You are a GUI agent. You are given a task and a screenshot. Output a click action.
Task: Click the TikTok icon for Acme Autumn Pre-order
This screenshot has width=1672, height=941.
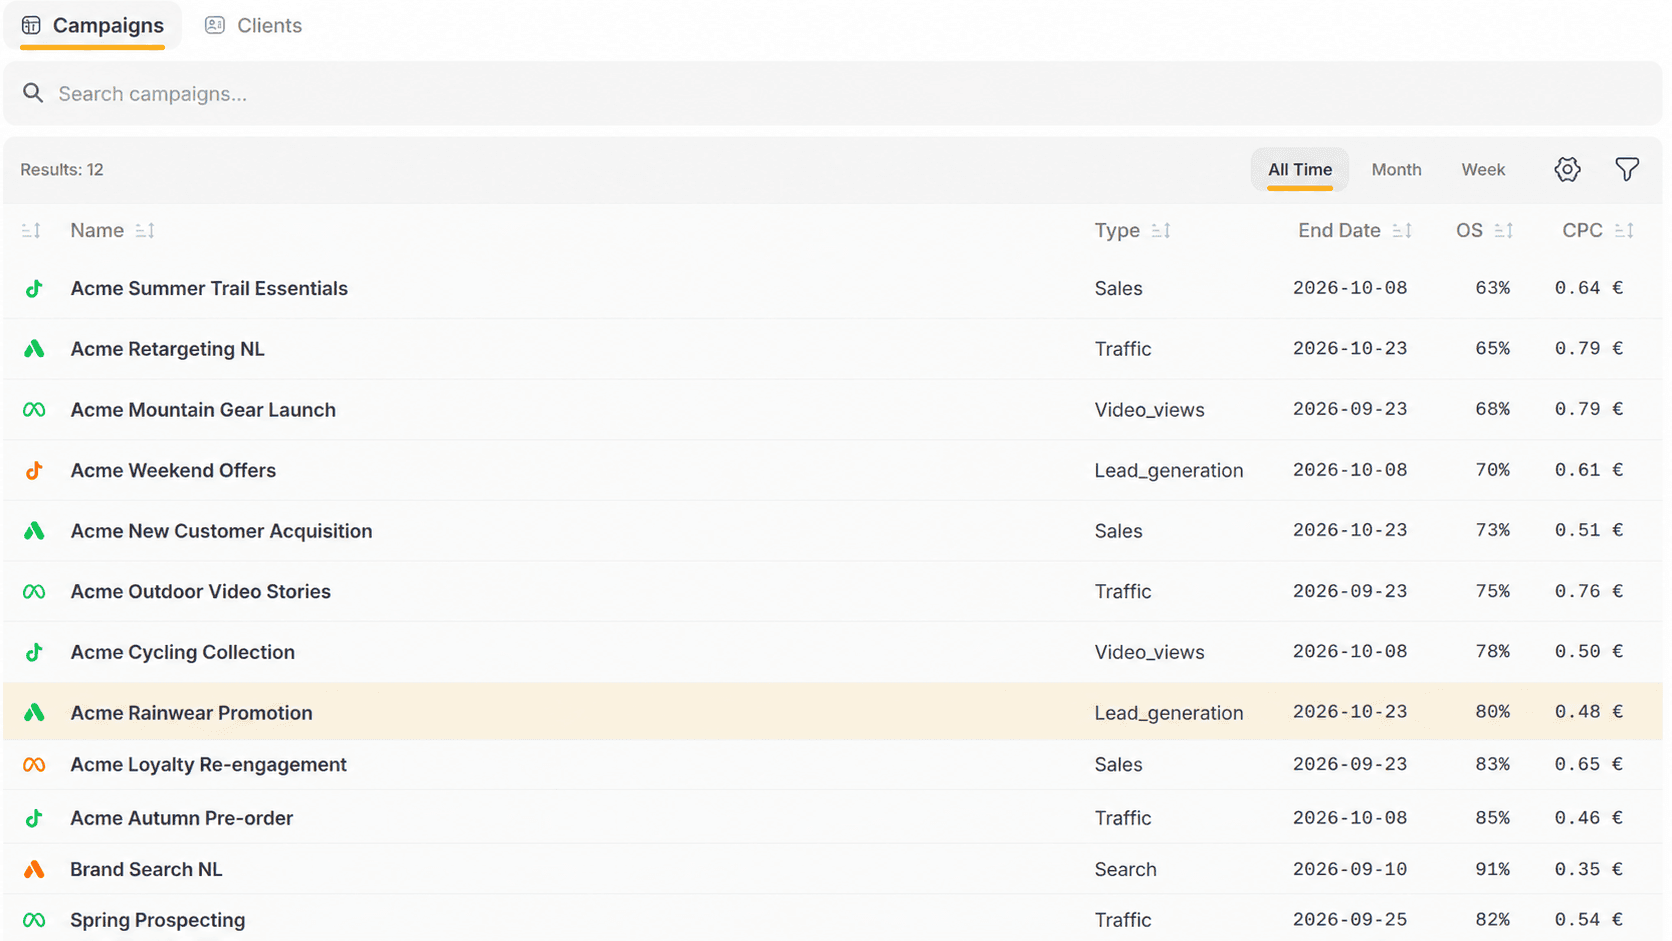34,818
